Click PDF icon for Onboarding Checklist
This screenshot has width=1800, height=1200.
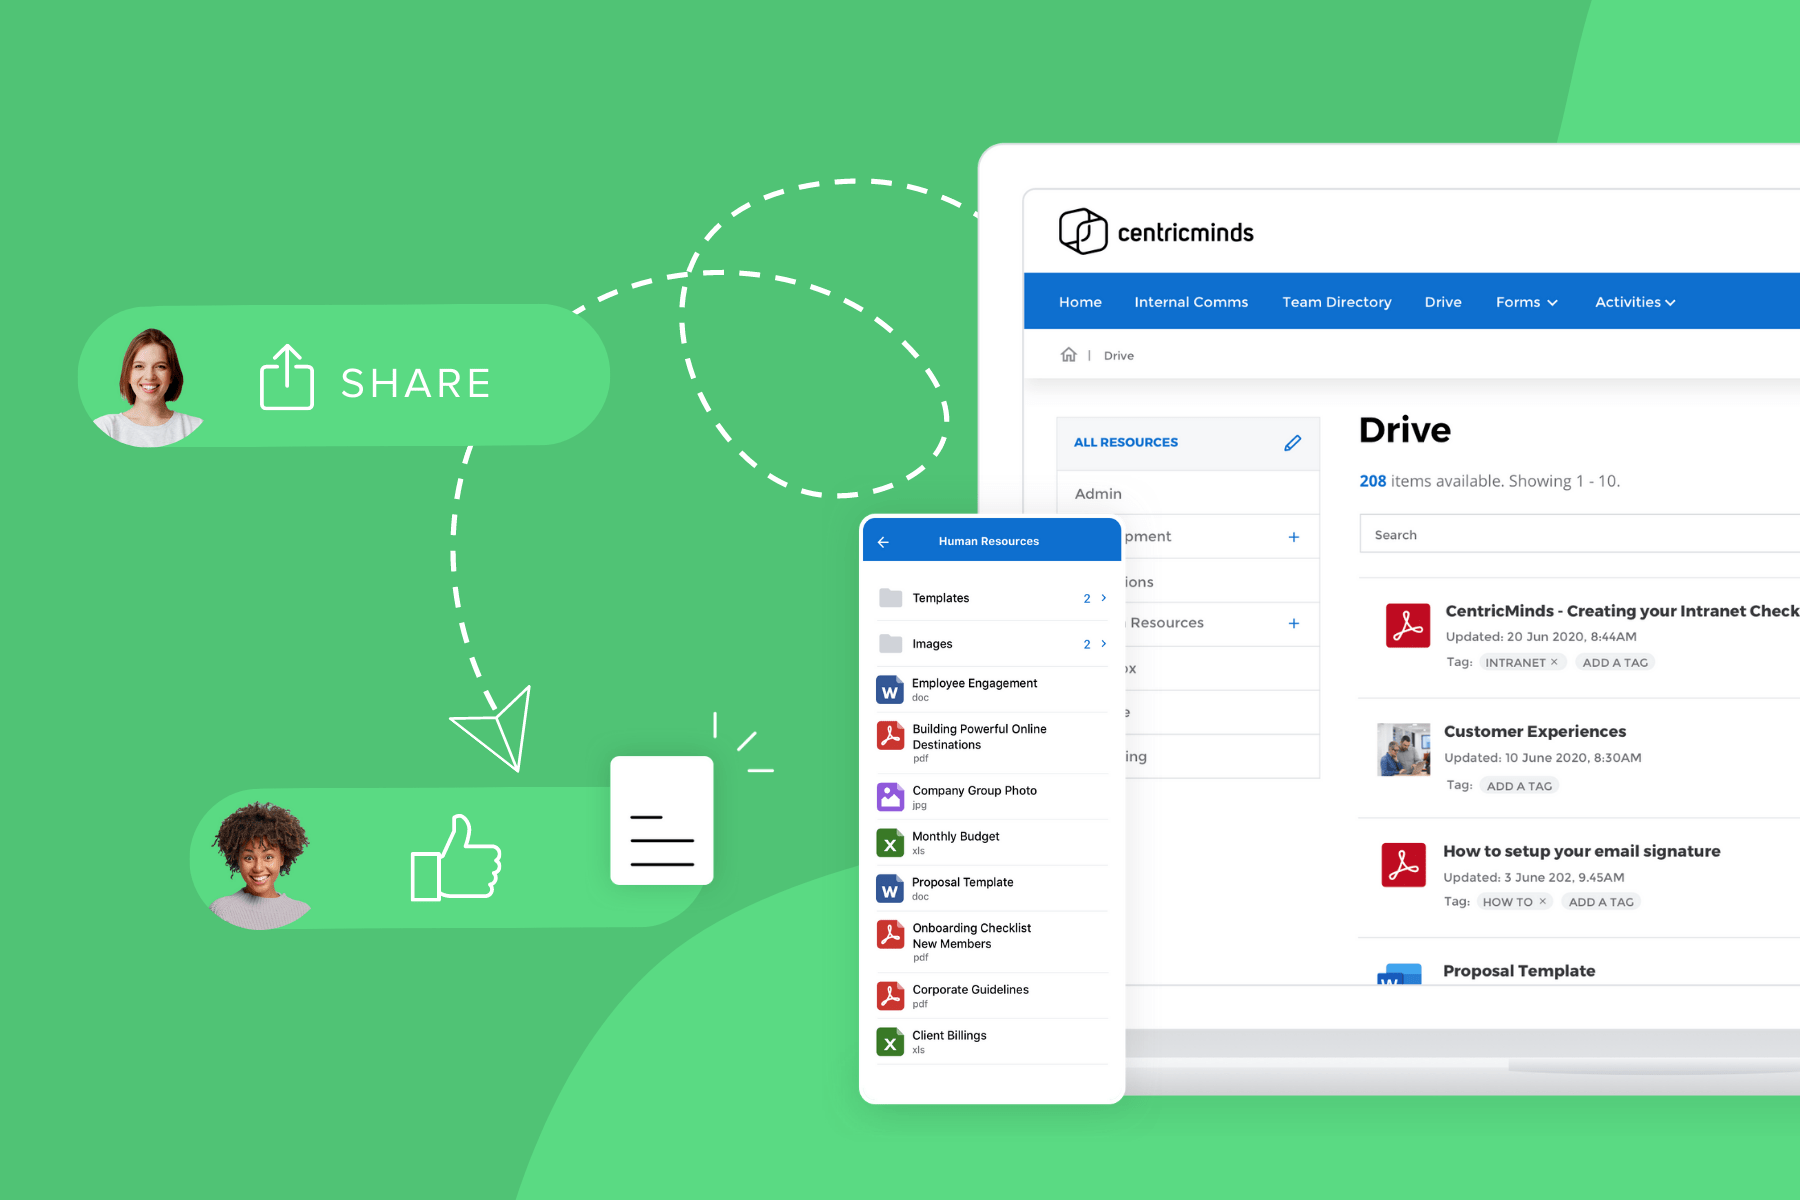(890, 934)
